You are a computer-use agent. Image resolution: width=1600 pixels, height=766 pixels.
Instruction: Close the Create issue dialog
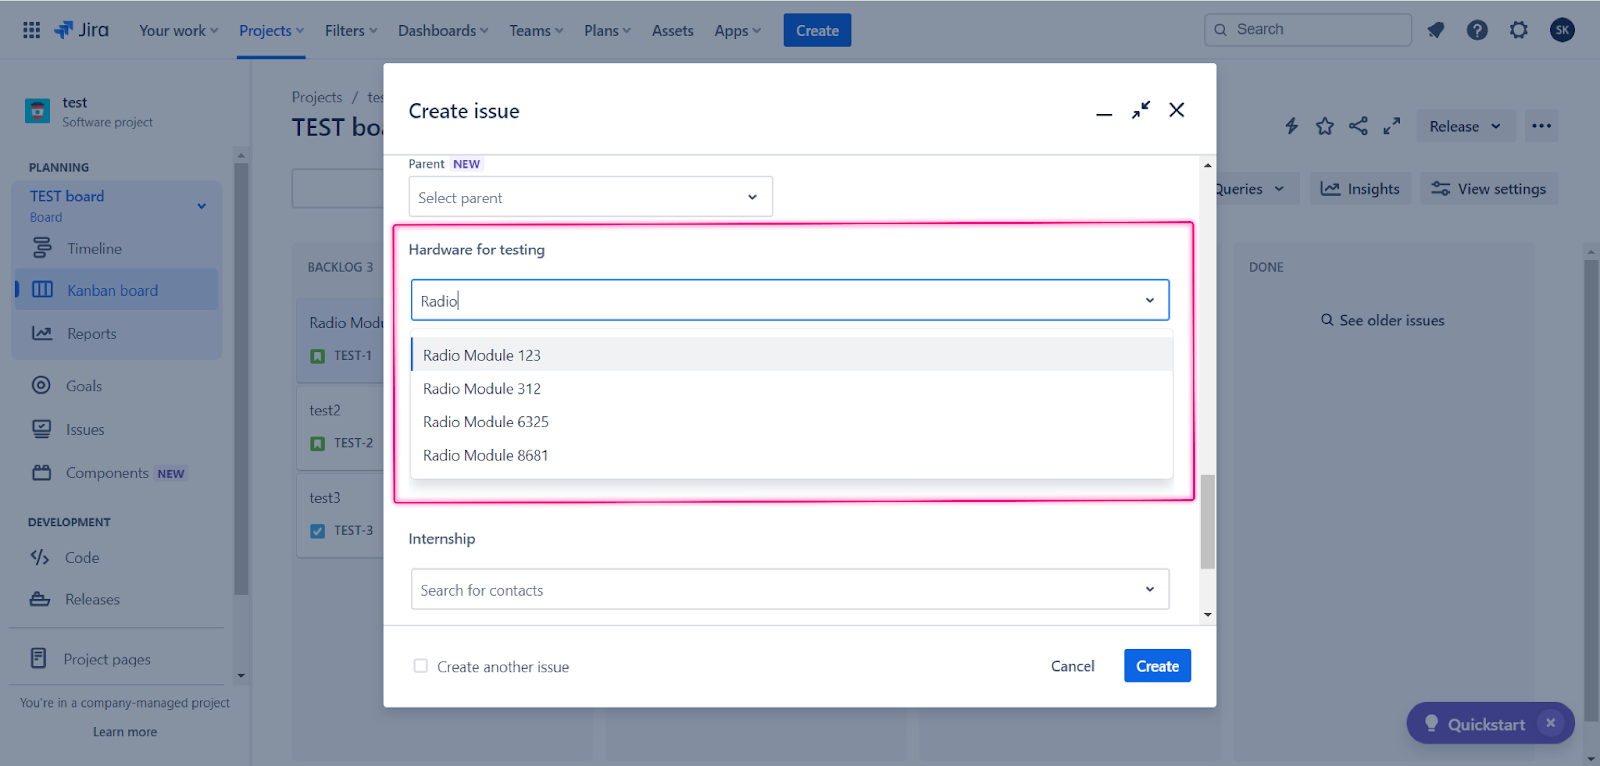[x=1177, y=110]
